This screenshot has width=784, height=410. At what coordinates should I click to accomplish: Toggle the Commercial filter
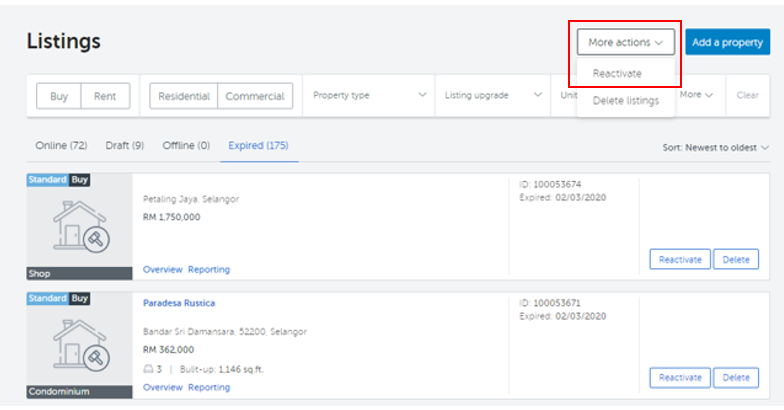click(x=255, y=96)
